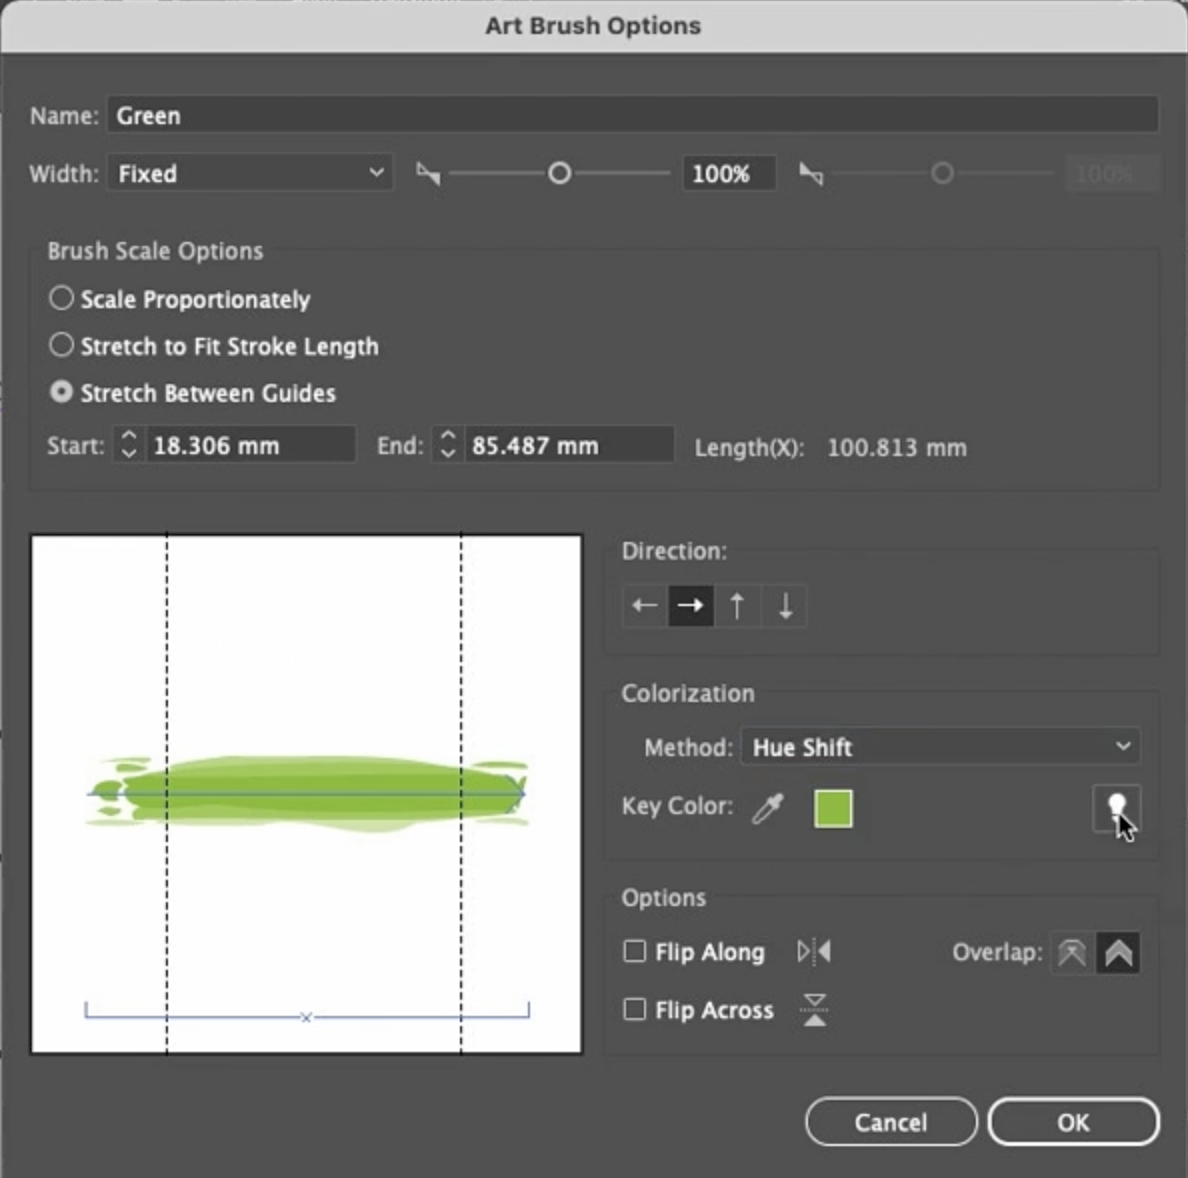Screen dimensions: 1188x1178
Task: Select the left arrow stroke direction
Action: (645, 606)
